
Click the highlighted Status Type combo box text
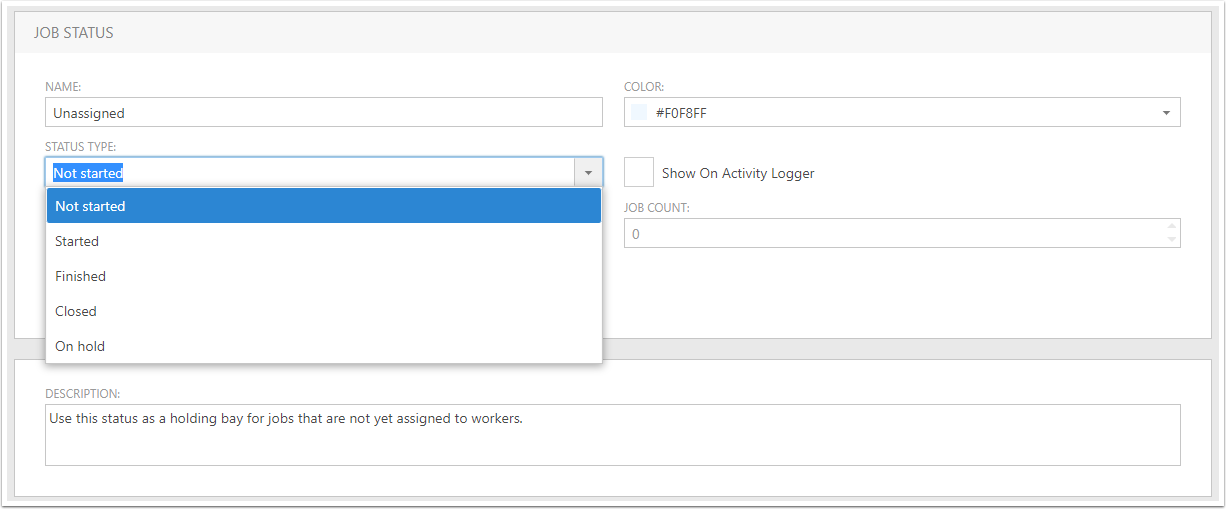click(x=88, y=173)
